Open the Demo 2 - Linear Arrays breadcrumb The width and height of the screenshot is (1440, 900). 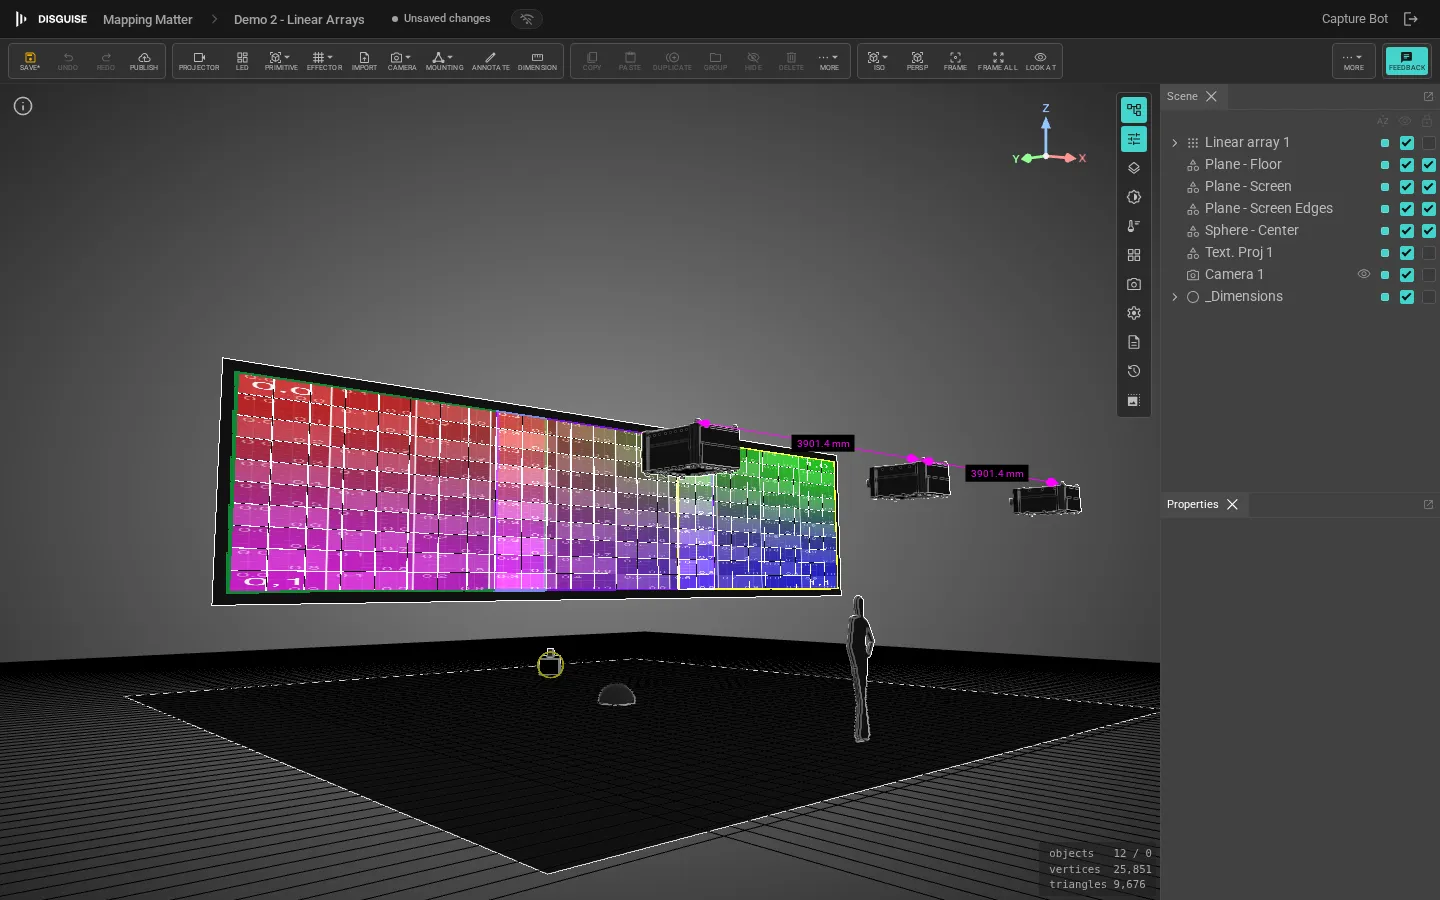pos(299,19)
